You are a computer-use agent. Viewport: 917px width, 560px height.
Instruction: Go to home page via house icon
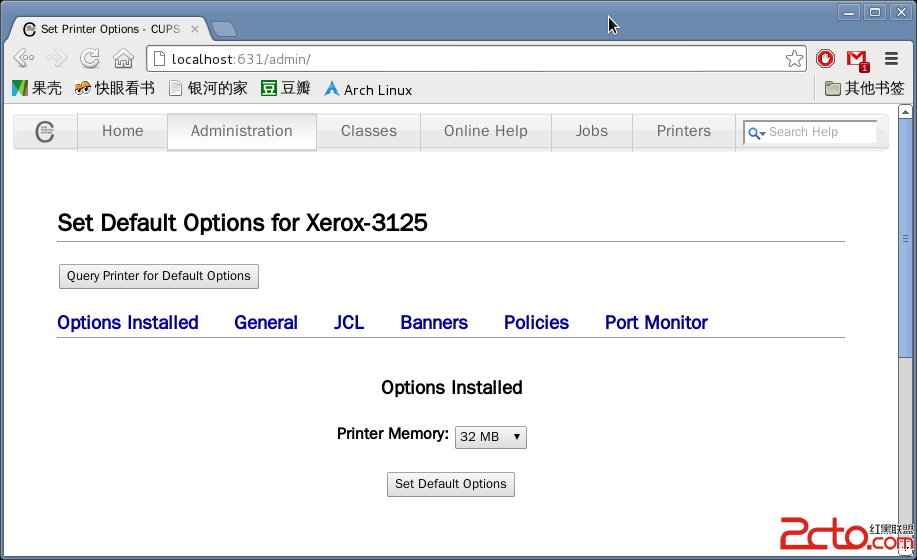(x=123, y=58)
